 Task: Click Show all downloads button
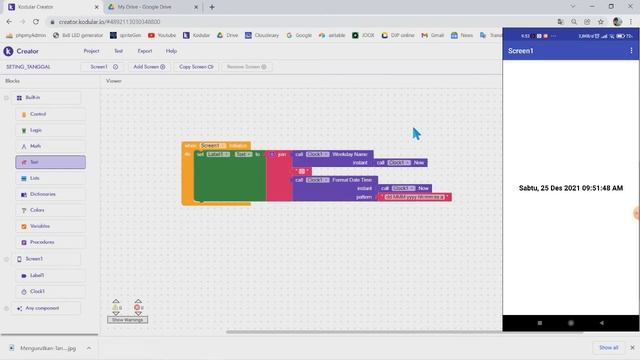609,348
